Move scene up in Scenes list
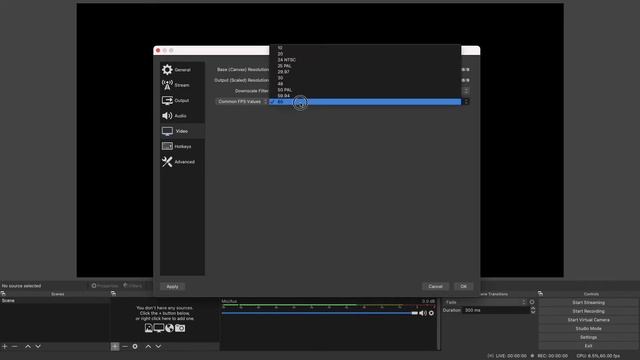The height and width of the screenshot is (360, 640). tap(28, 347)
